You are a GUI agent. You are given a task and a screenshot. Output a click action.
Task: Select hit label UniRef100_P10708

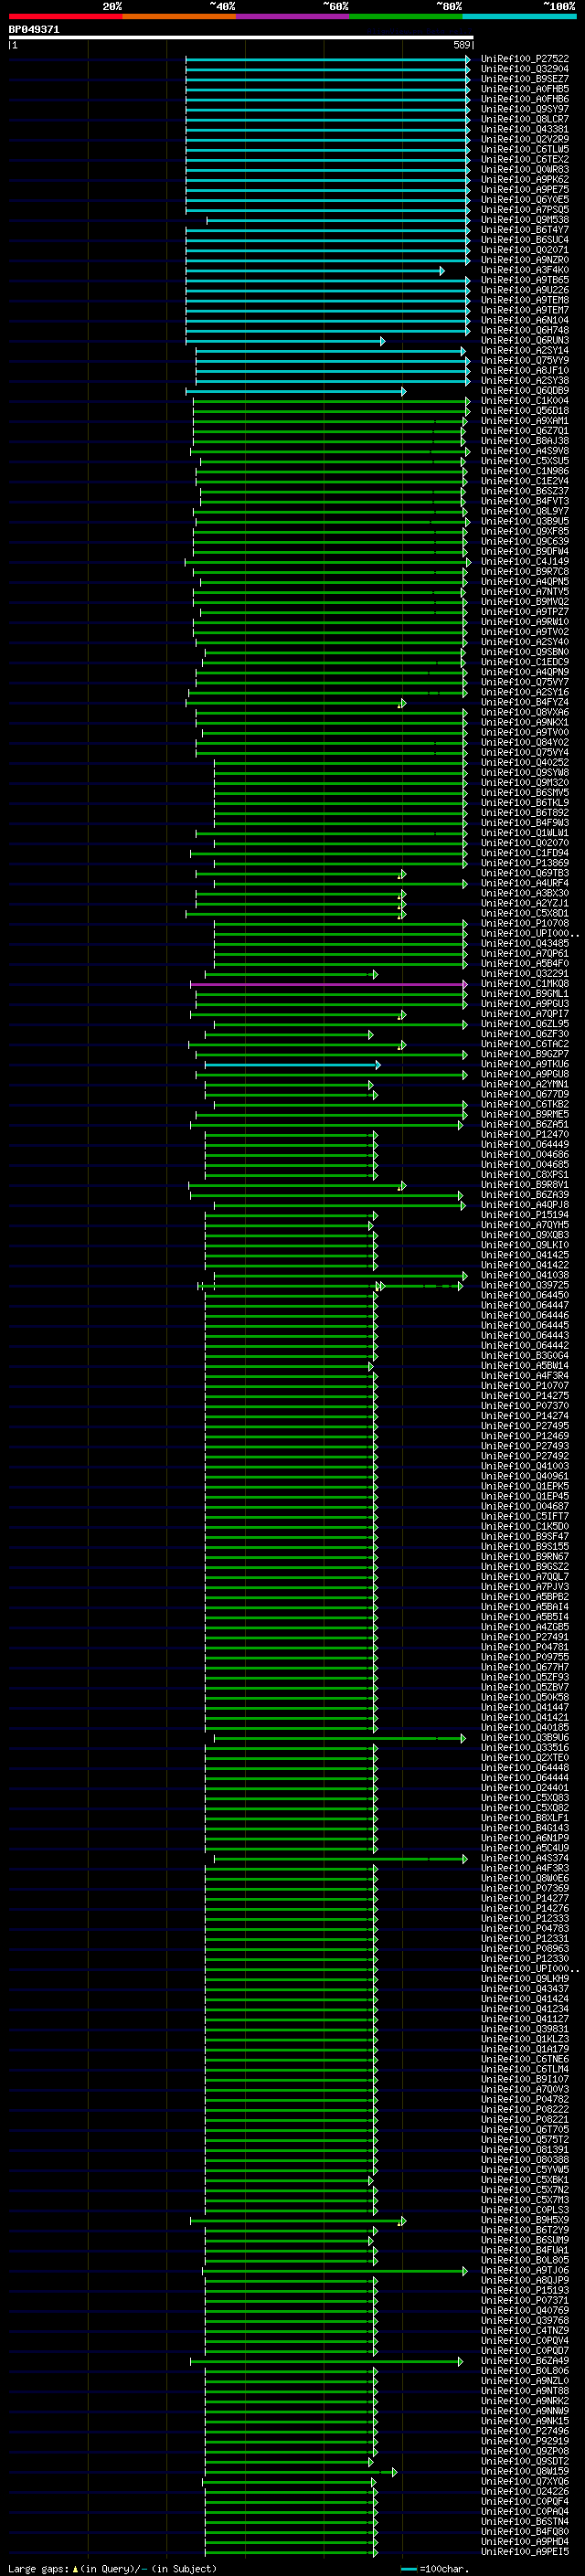pyautogui.click(x=525, y=923)
